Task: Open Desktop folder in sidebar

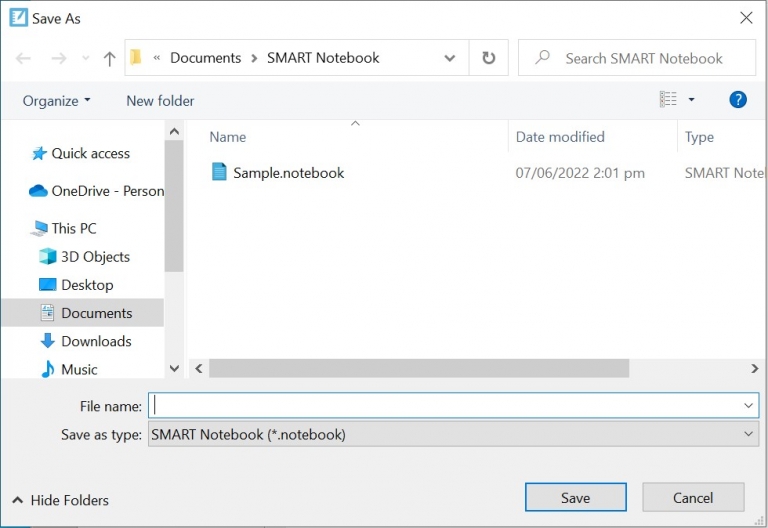Action: 87,285
